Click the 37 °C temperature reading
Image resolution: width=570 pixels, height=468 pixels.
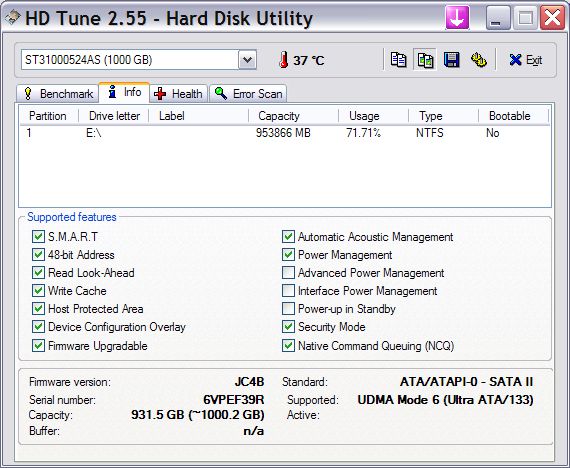(x=309, y=60)
